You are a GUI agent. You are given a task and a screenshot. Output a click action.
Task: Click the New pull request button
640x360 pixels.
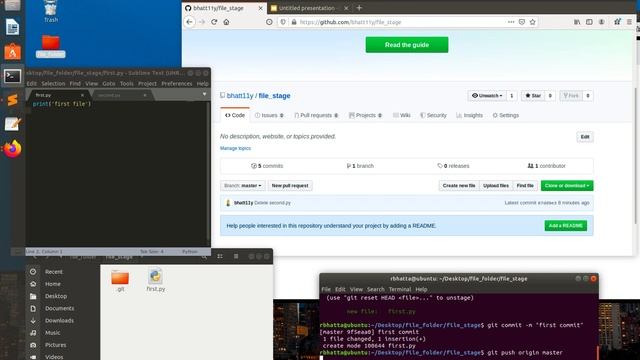click(x=290, y=186)
